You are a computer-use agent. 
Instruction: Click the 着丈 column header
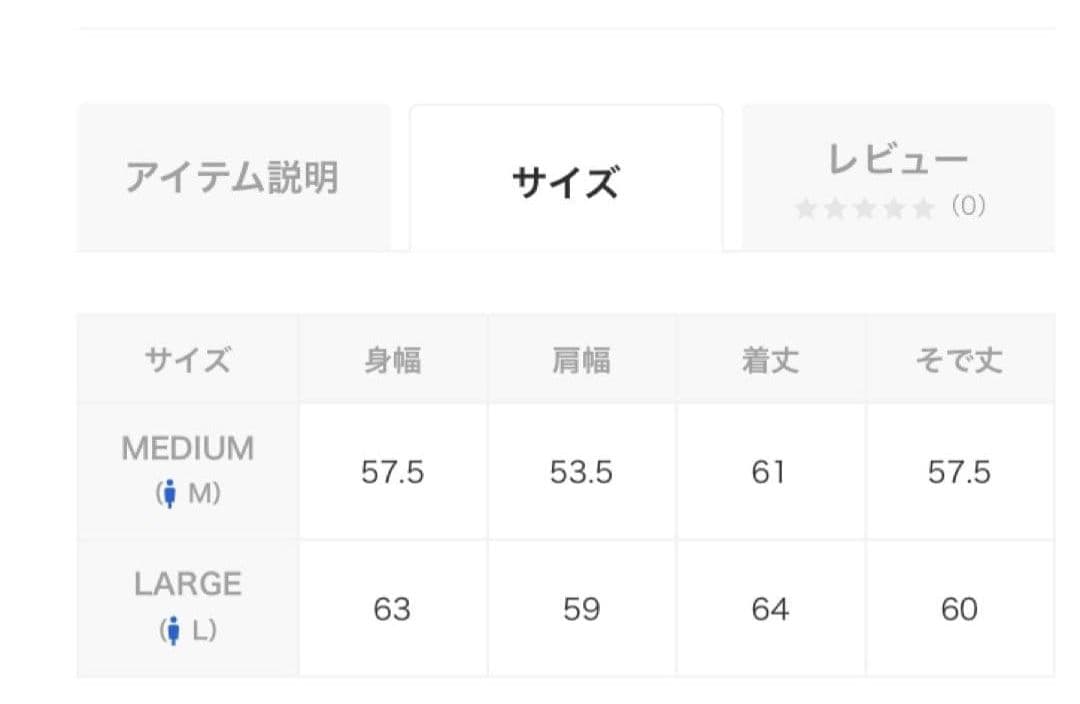click(x=771, y=360)
